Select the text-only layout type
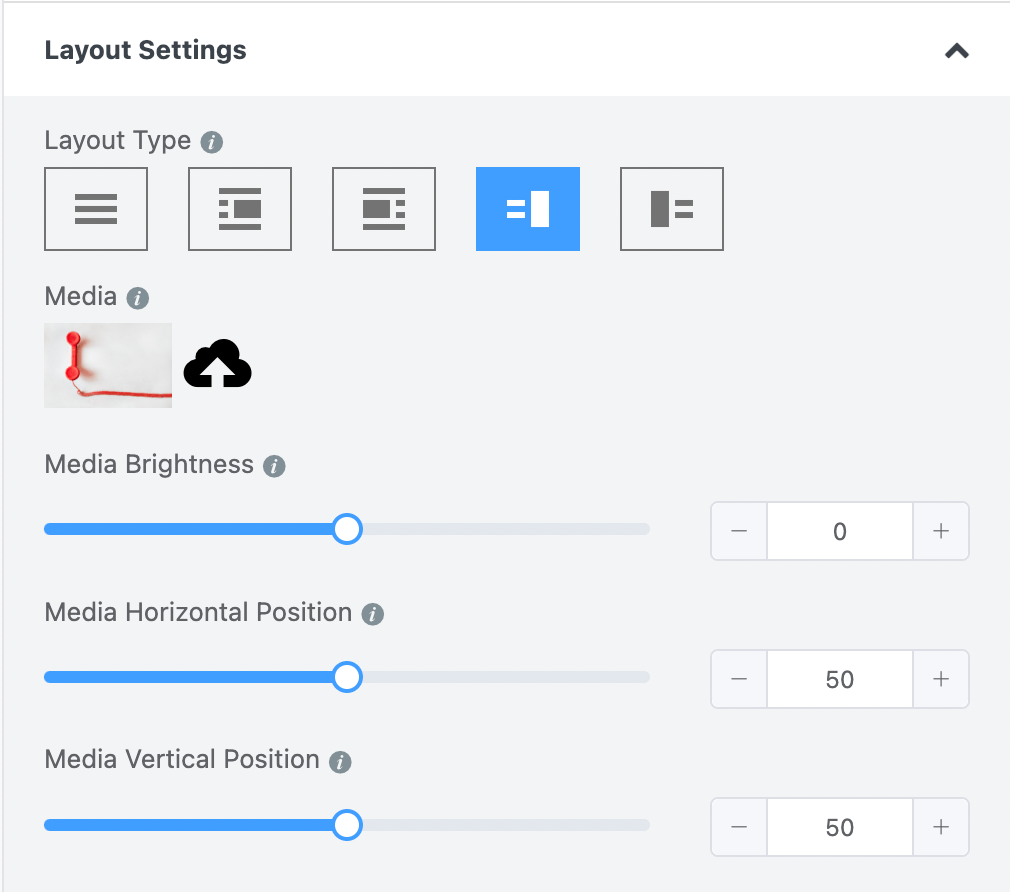 (96, 209)
